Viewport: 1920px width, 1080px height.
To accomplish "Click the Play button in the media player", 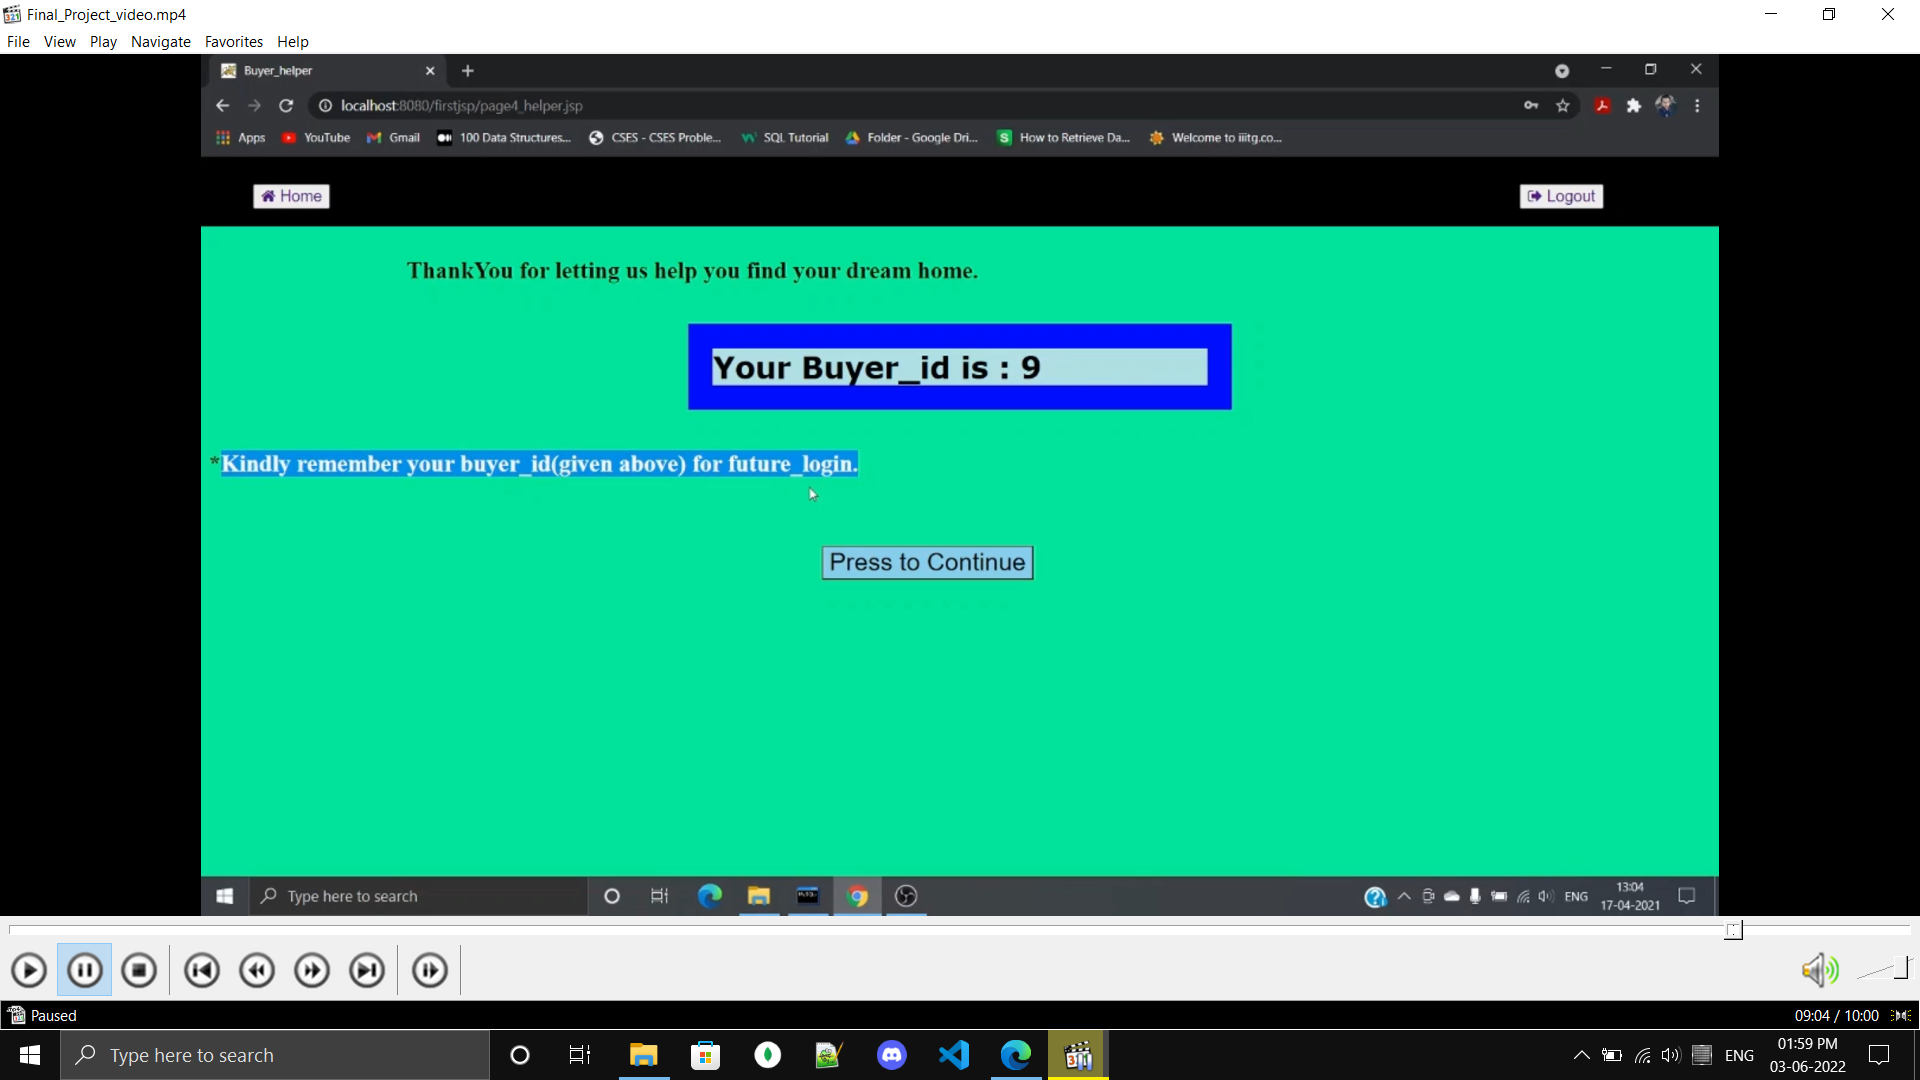I will tap(29, 970).
